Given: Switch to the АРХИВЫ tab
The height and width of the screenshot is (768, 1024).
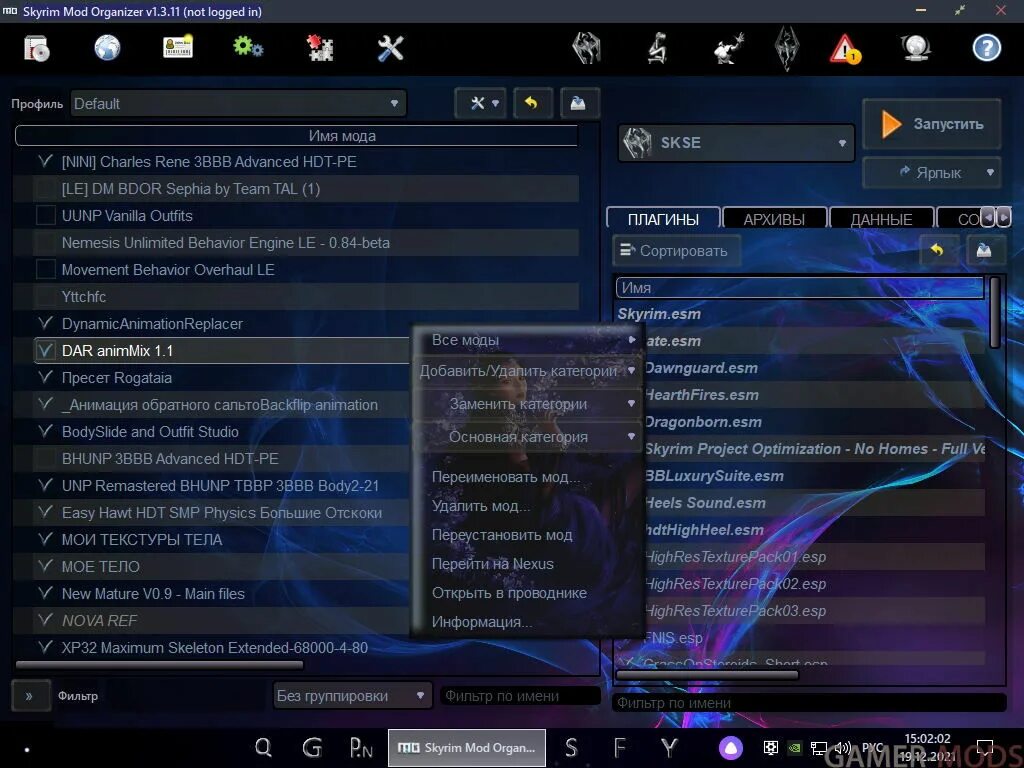Looking at the screenshot, I should point(775,219).
